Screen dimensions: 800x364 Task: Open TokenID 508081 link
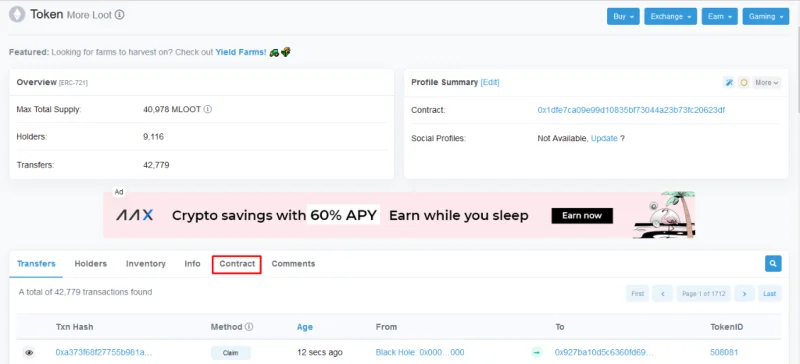(x=724, y=352)
